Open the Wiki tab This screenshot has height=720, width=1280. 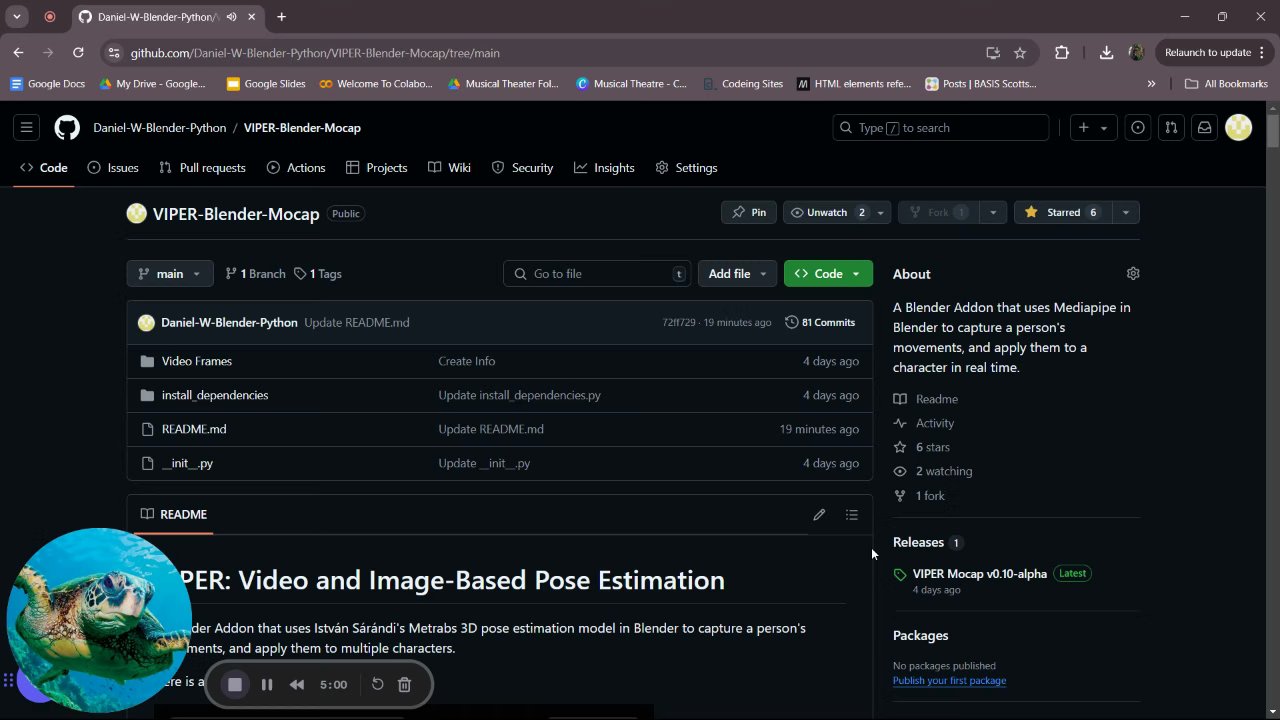coord(449,168)
